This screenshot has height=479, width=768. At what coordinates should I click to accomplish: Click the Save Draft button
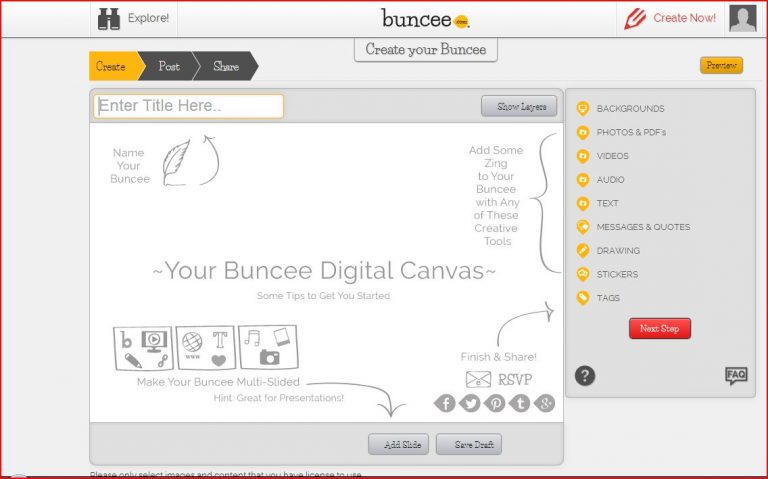(469, 444)
